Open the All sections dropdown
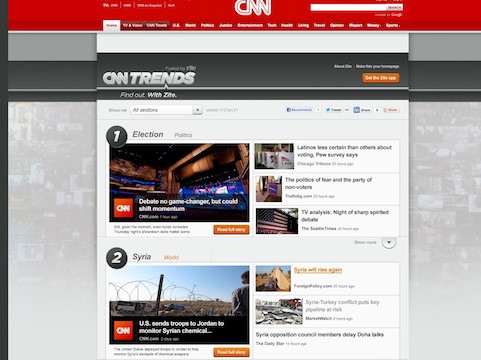The image size is (481, 360). tap(166, 110)
